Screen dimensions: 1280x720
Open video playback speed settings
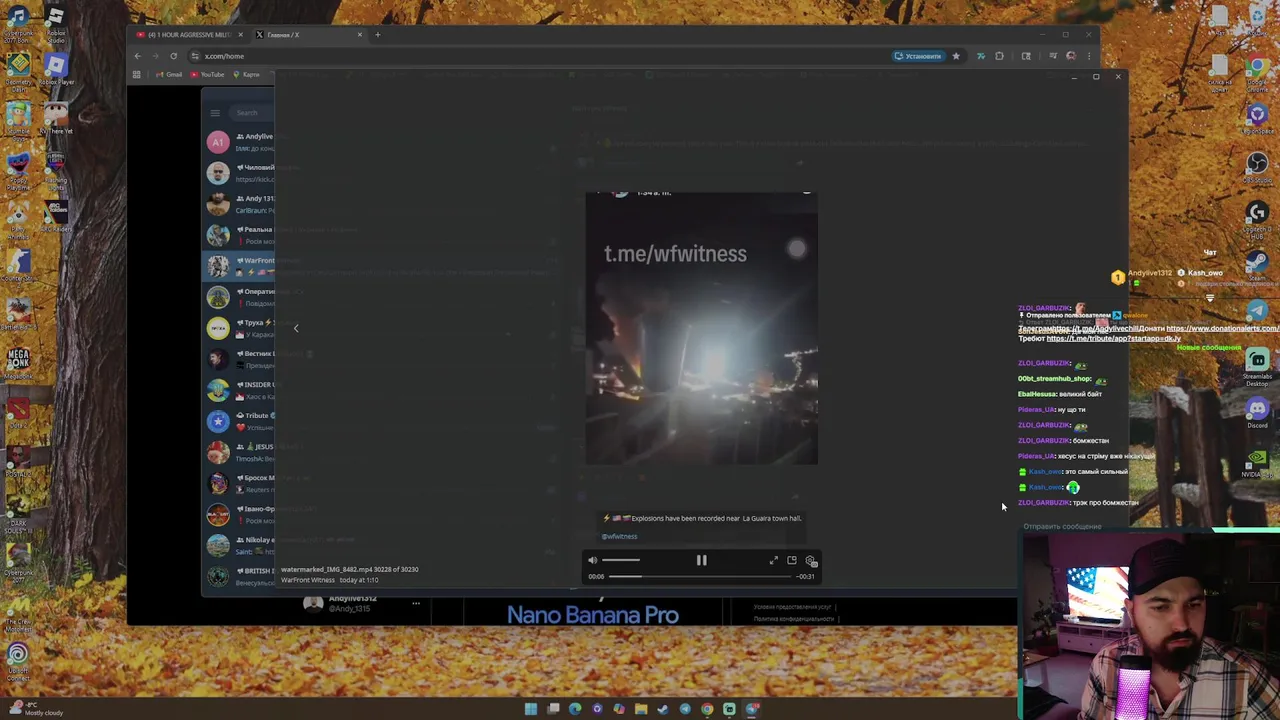[x=811, y=561]
